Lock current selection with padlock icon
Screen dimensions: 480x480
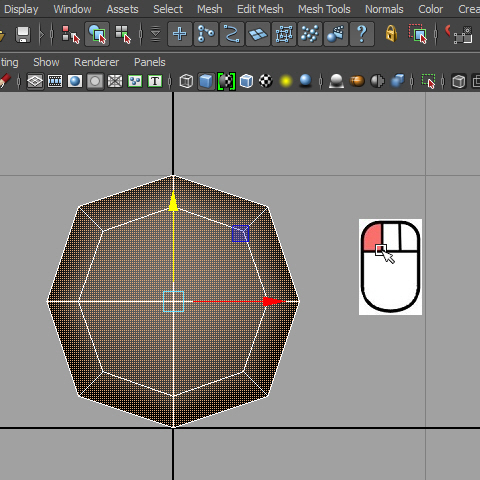coord(391,34)
